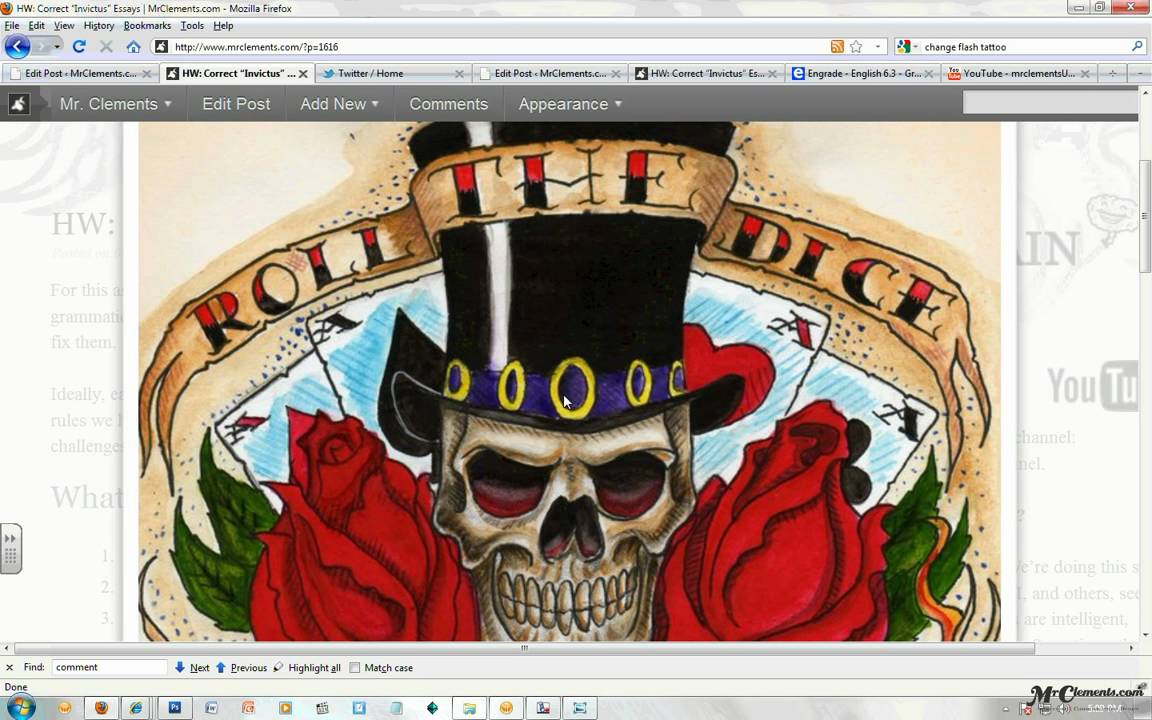The height and width of the screenshot is (720, 1152).
Task: Open Internet Explorer from the taskbar
Action: [137, 708]
